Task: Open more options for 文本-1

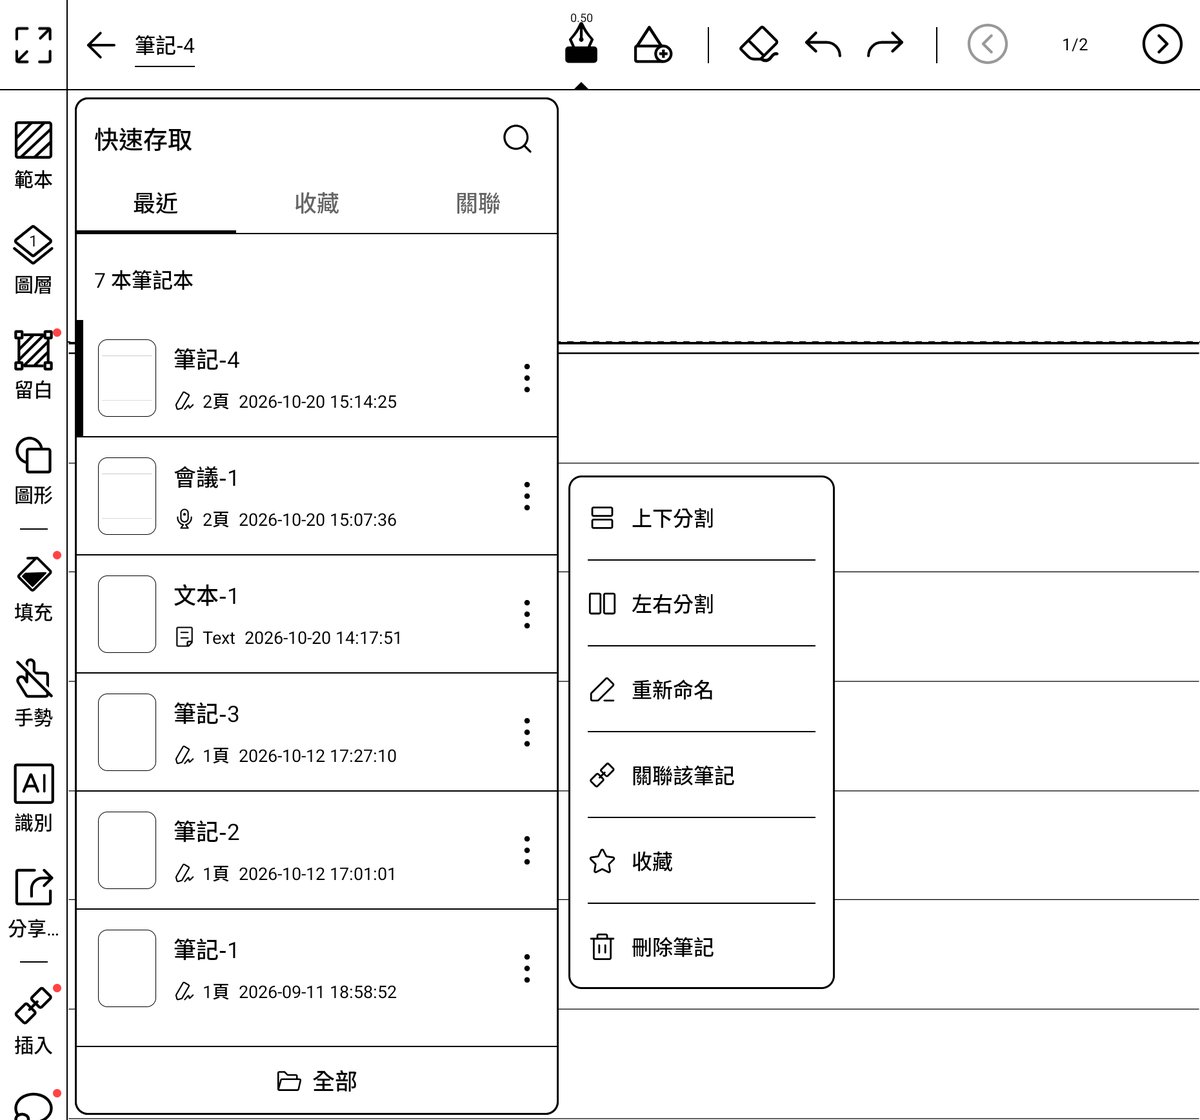Action: point(527,614)
